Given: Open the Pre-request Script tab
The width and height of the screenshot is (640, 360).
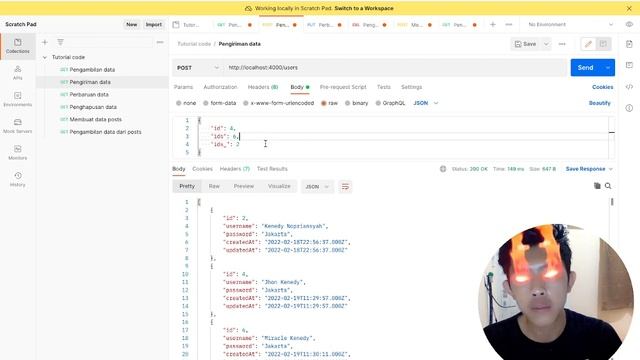Looking at the screenshot, I should pyautogui.click(x=343, y=87).
